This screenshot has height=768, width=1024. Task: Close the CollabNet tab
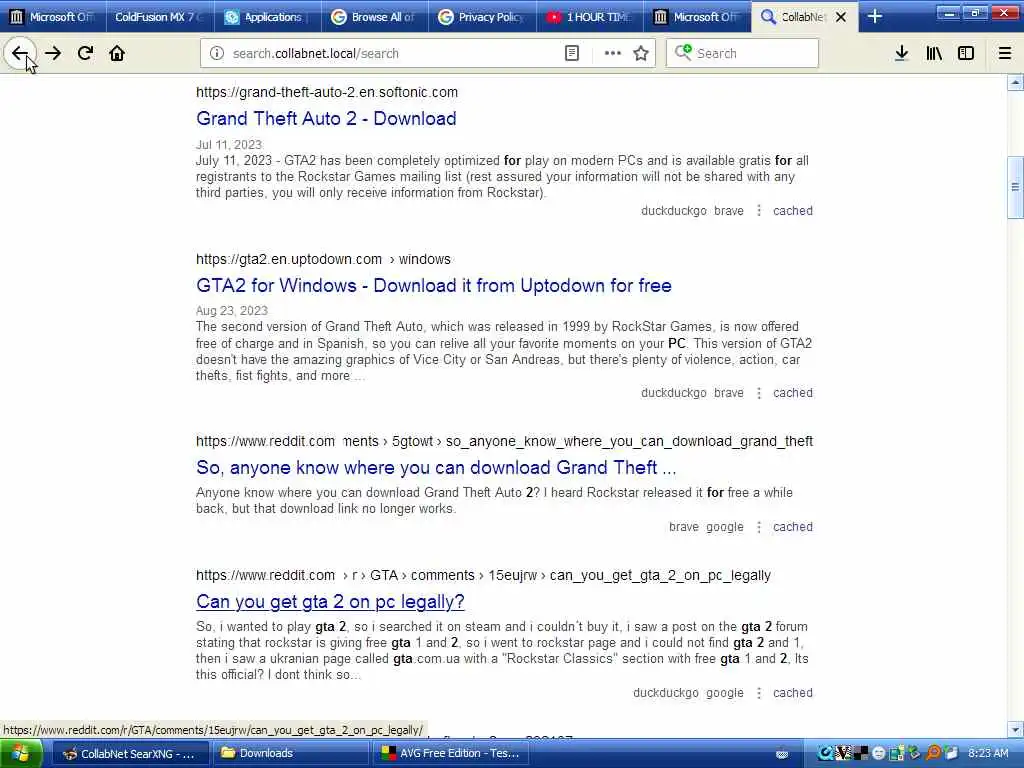tap(841, 17)
